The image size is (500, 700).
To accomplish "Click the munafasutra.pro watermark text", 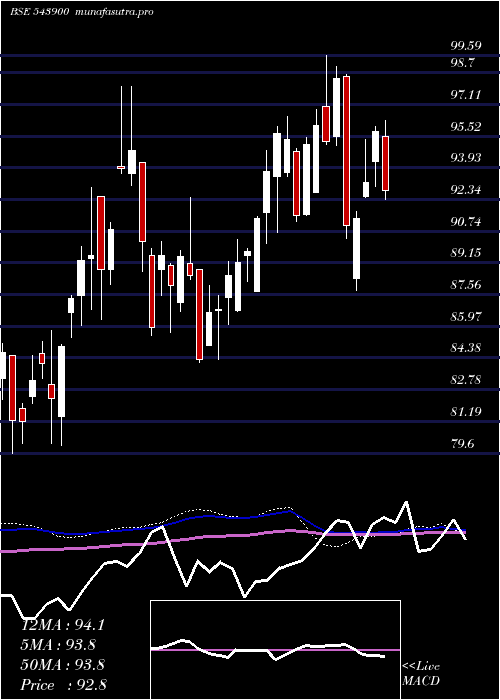I will tap(115, 12).
